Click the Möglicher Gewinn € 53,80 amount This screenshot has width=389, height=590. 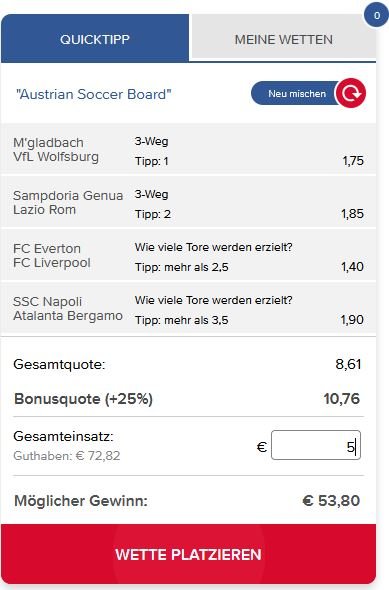point(331,501)
